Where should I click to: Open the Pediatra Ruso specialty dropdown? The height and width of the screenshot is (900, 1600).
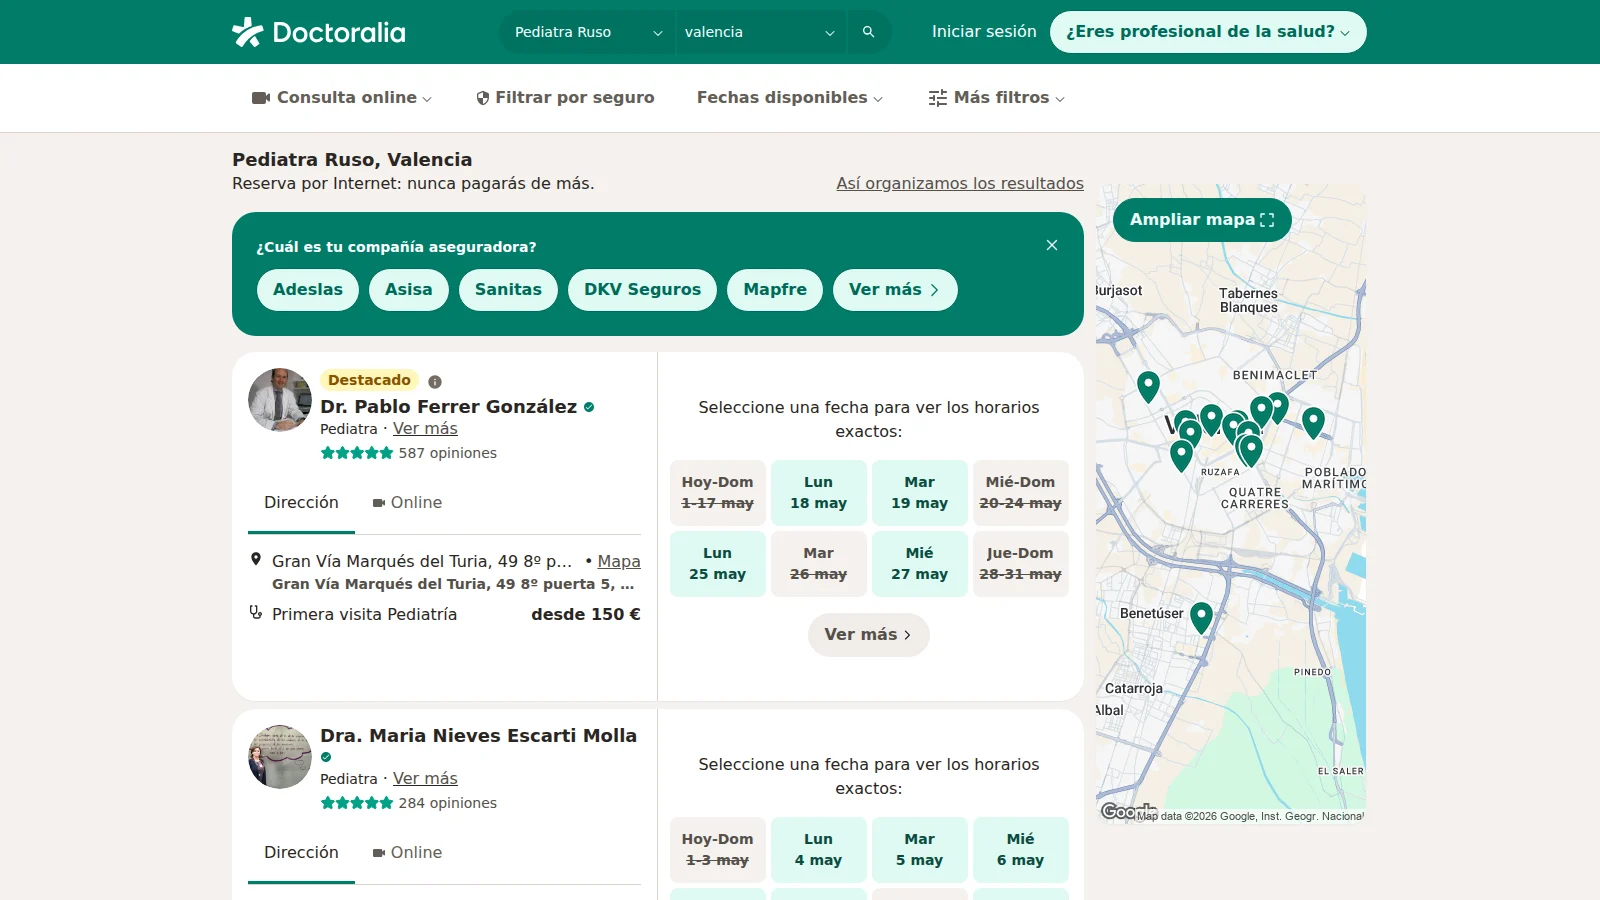(588, 32)
